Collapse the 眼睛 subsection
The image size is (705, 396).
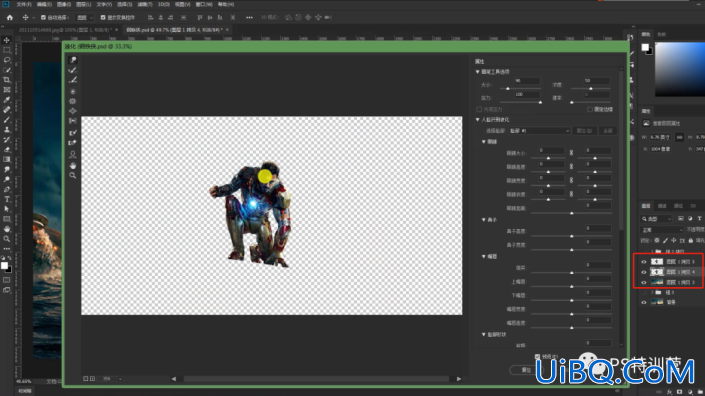[484, 142]
